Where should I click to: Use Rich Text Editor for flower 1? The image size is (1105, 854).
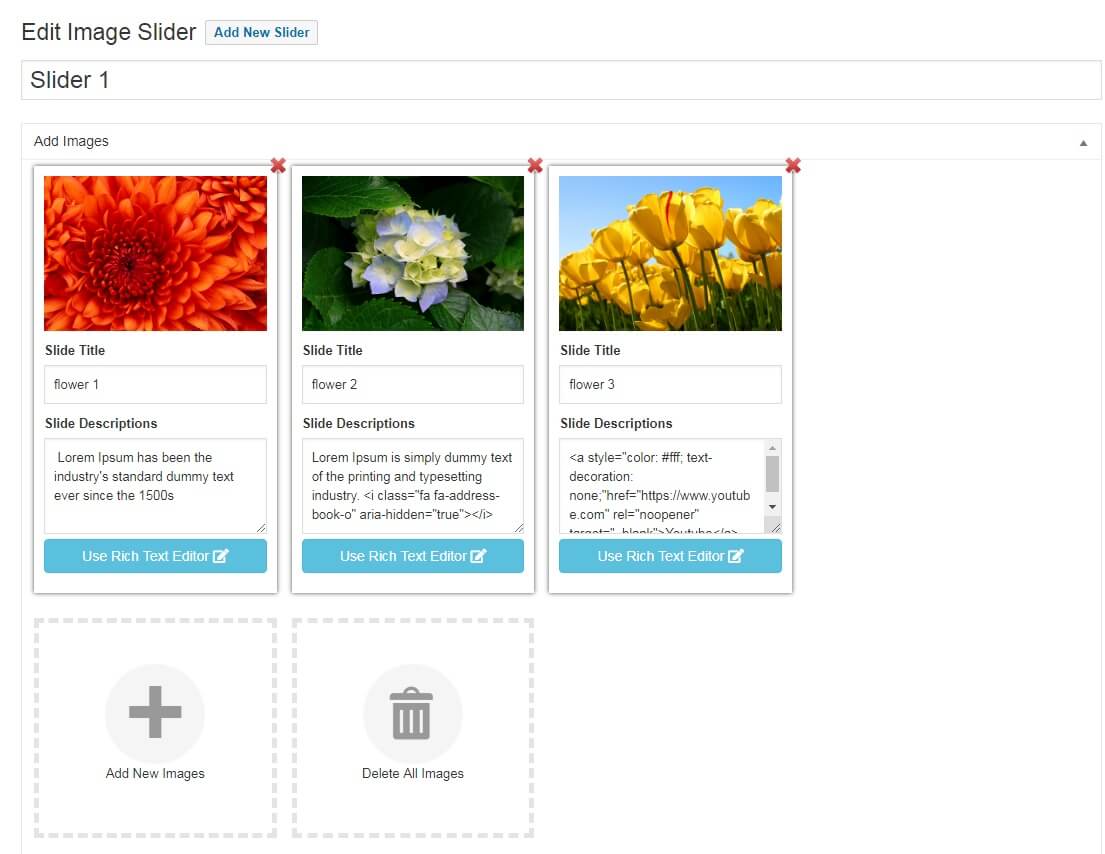point(155,556)
